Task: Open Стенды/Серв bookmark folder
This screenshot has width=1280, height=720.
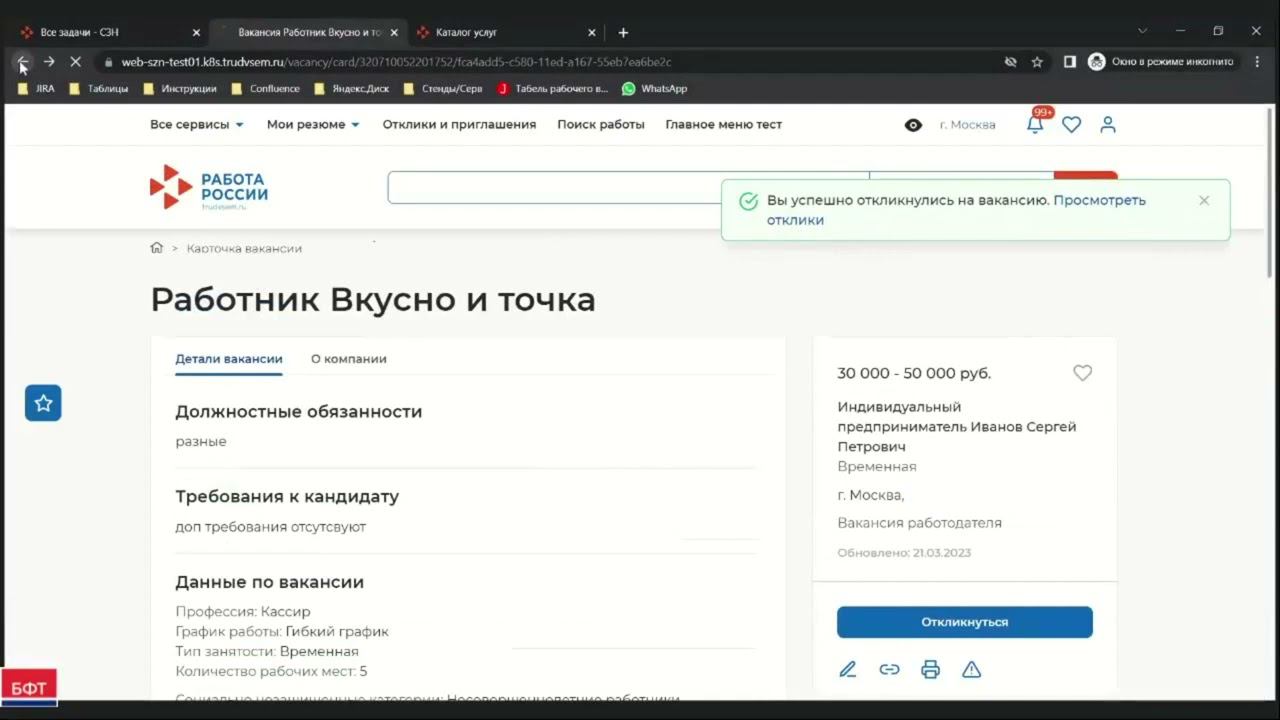Action: coord(443,89)
